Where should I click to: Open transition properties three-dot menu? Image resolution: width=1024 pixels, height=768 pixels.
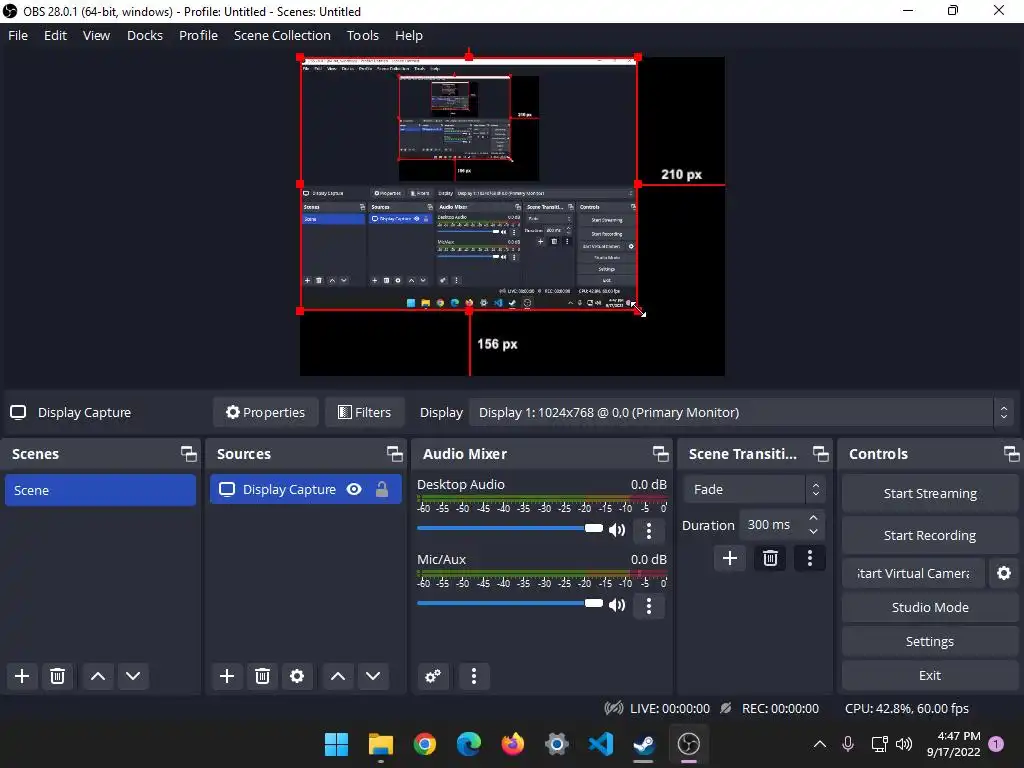(810, 558)
